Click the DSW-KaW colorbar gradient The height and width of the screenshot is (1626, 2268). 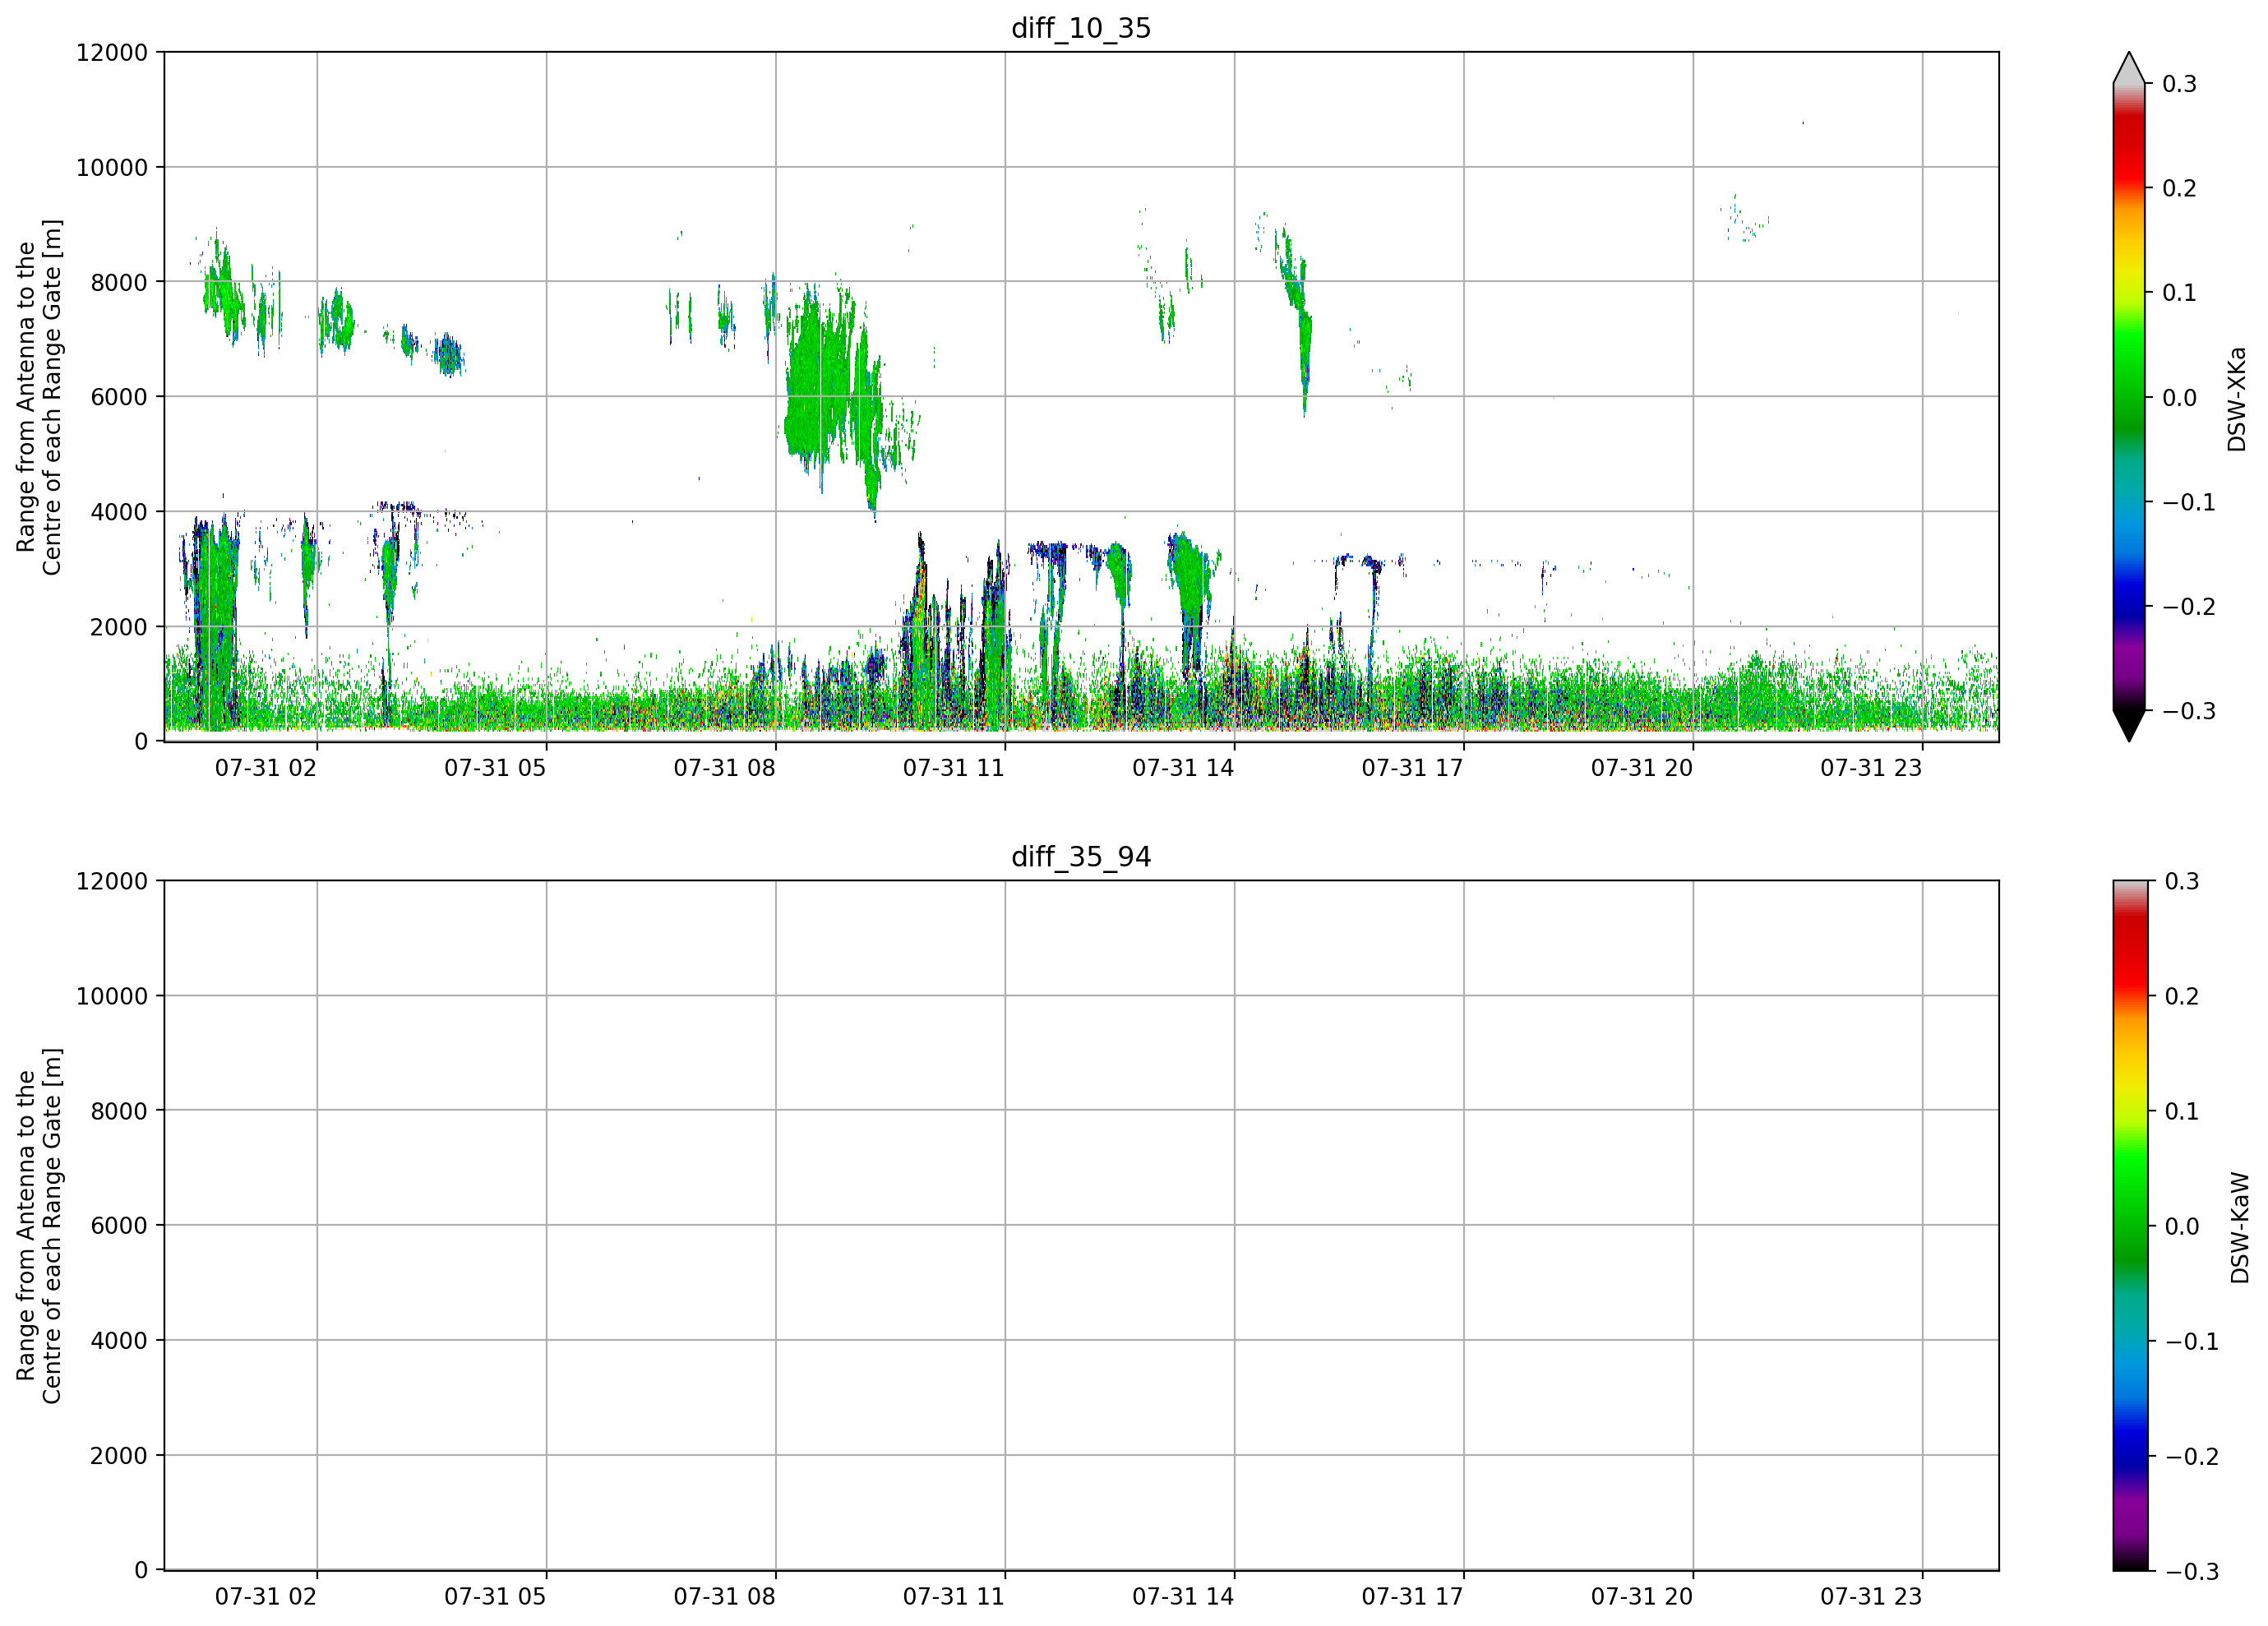pyautogui.click(x=2129, y=1226)
